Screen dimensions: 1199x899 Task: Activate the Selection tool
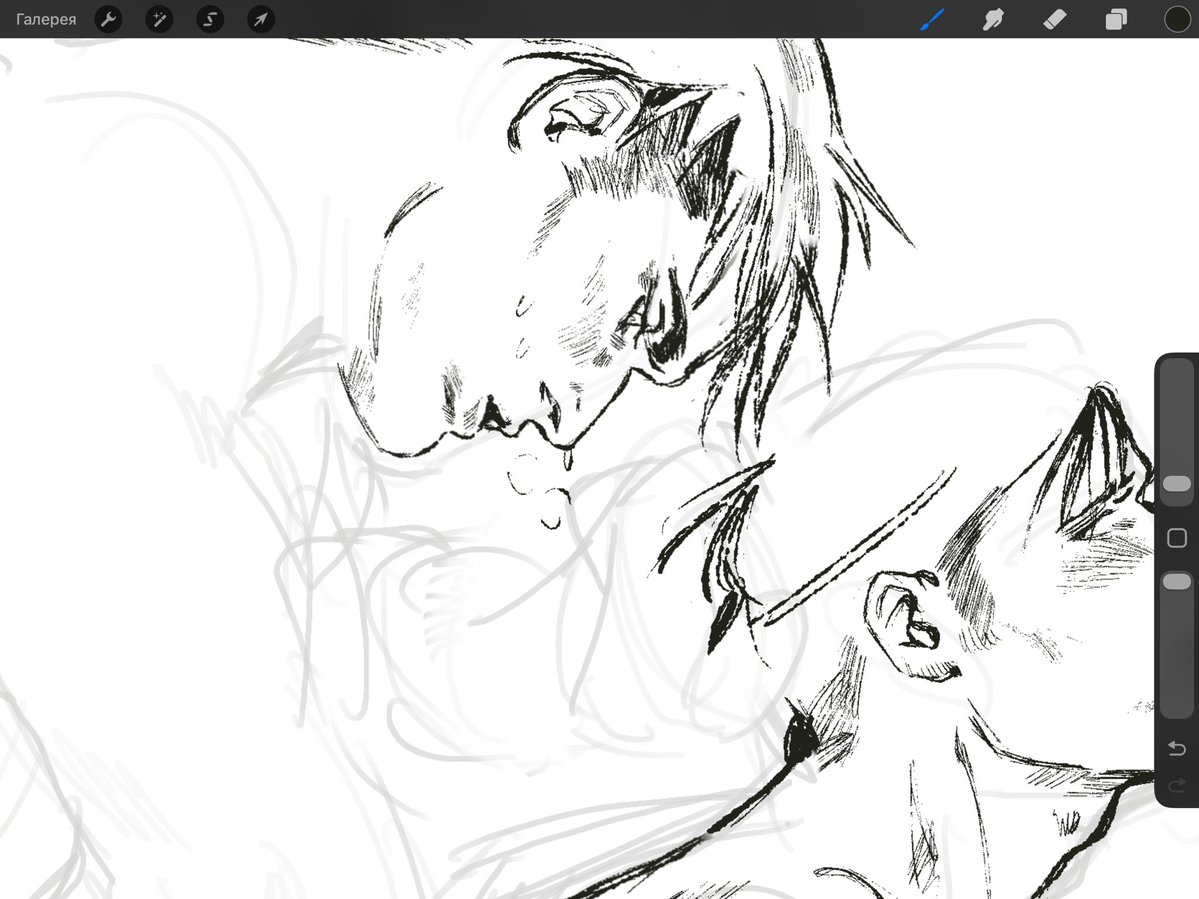(x=210, y=19)
